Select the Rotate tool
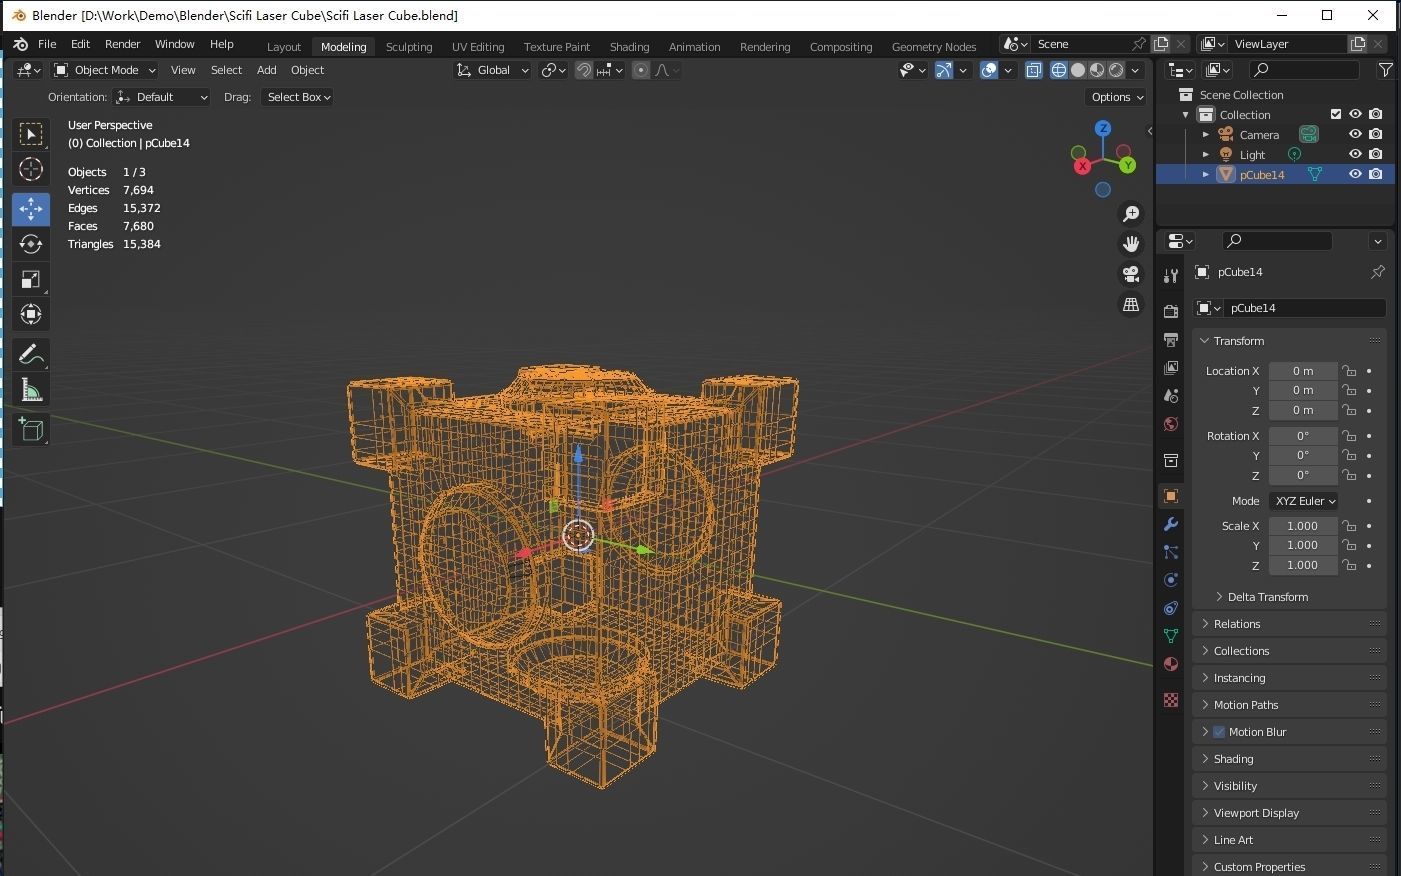1401x876 pixels. (31, 244)
